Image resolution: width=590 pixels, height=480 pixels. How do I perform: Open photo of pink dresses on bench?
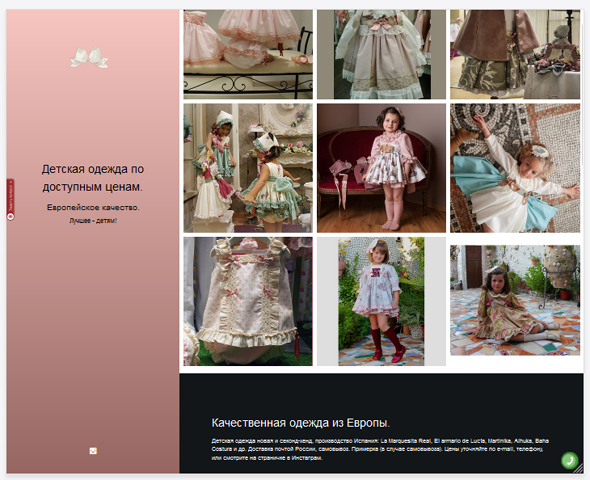(x=248, y=54)
